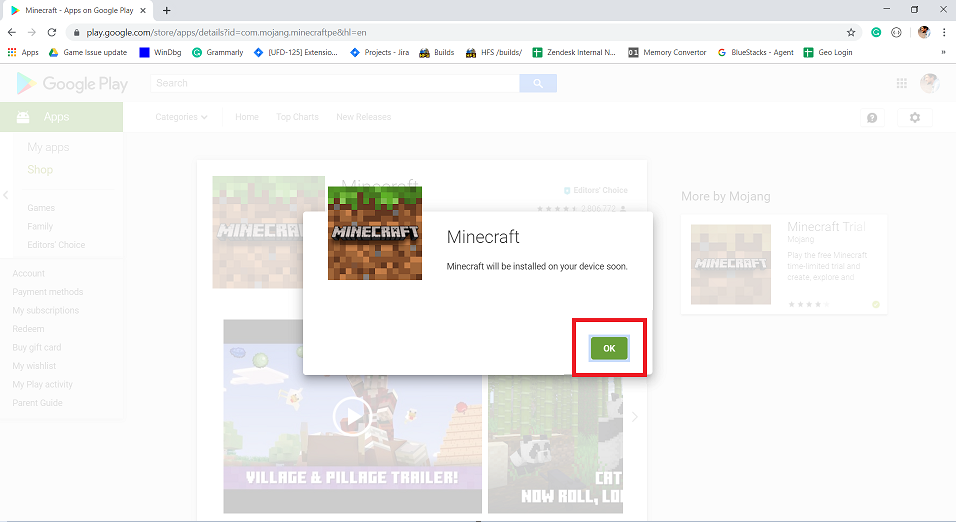
Task: Select Shop in the sidebar
Action: [40, 170]
